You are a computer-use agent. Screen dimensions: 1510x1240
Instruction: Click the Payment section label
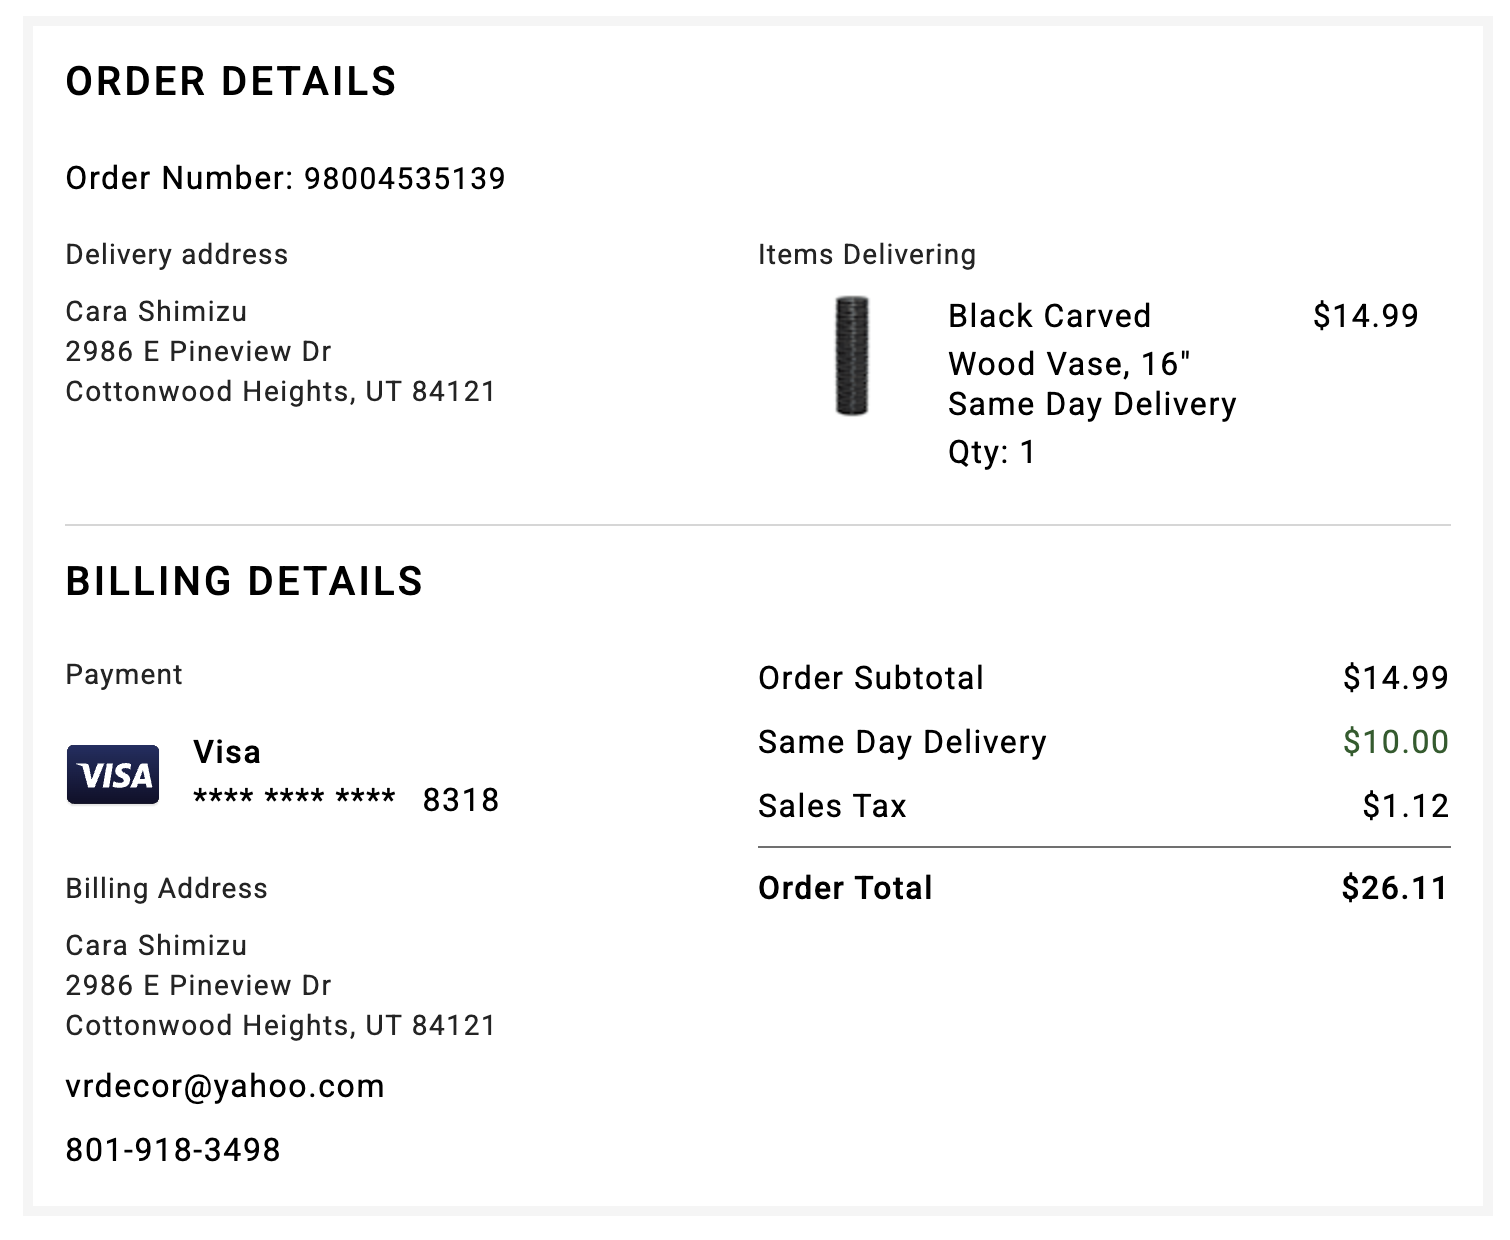(x=124, y=675)
